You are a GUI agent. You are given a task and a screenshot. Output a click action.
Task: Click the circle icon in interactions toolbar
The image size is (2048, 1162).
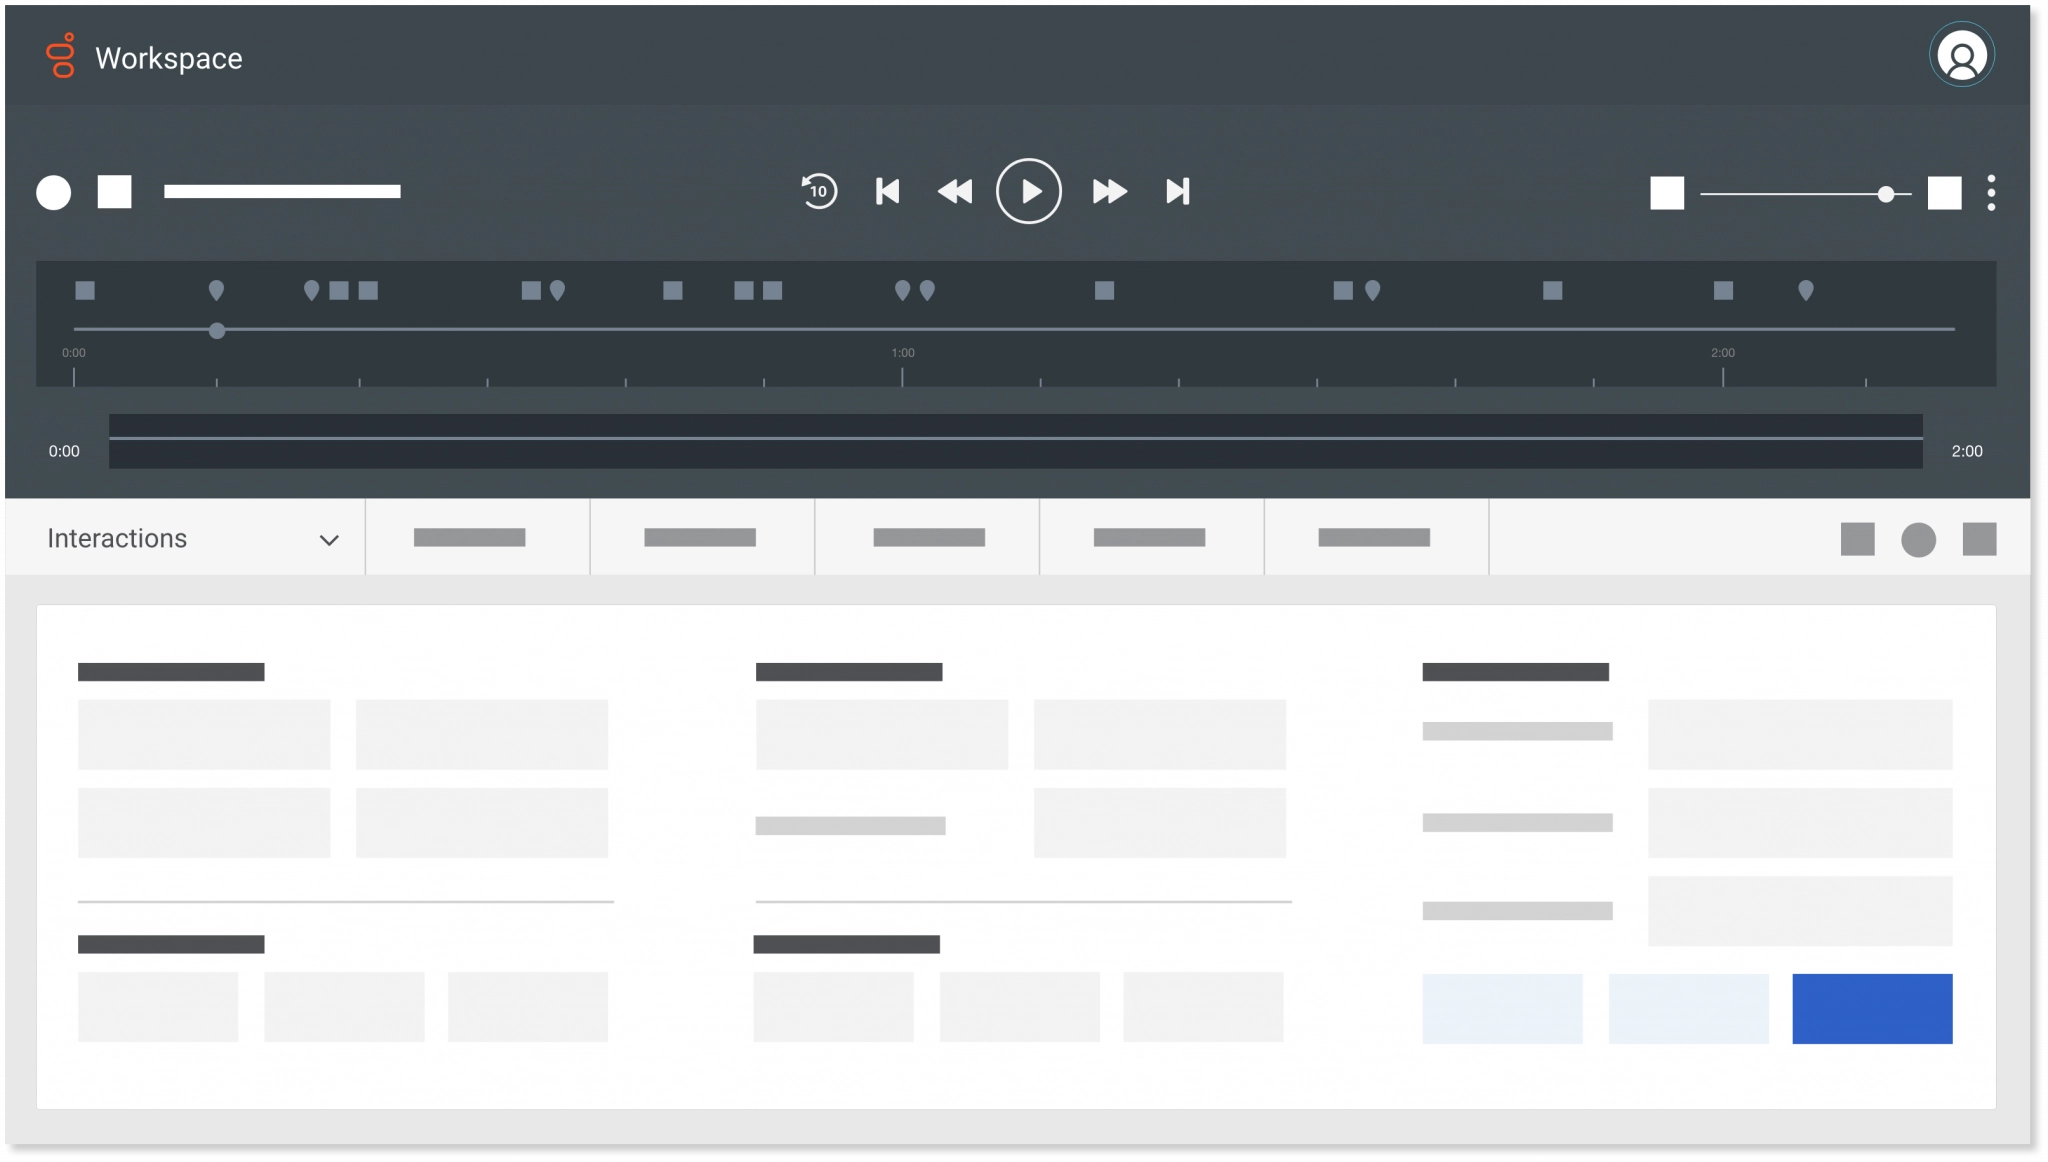coord(1919,539)
